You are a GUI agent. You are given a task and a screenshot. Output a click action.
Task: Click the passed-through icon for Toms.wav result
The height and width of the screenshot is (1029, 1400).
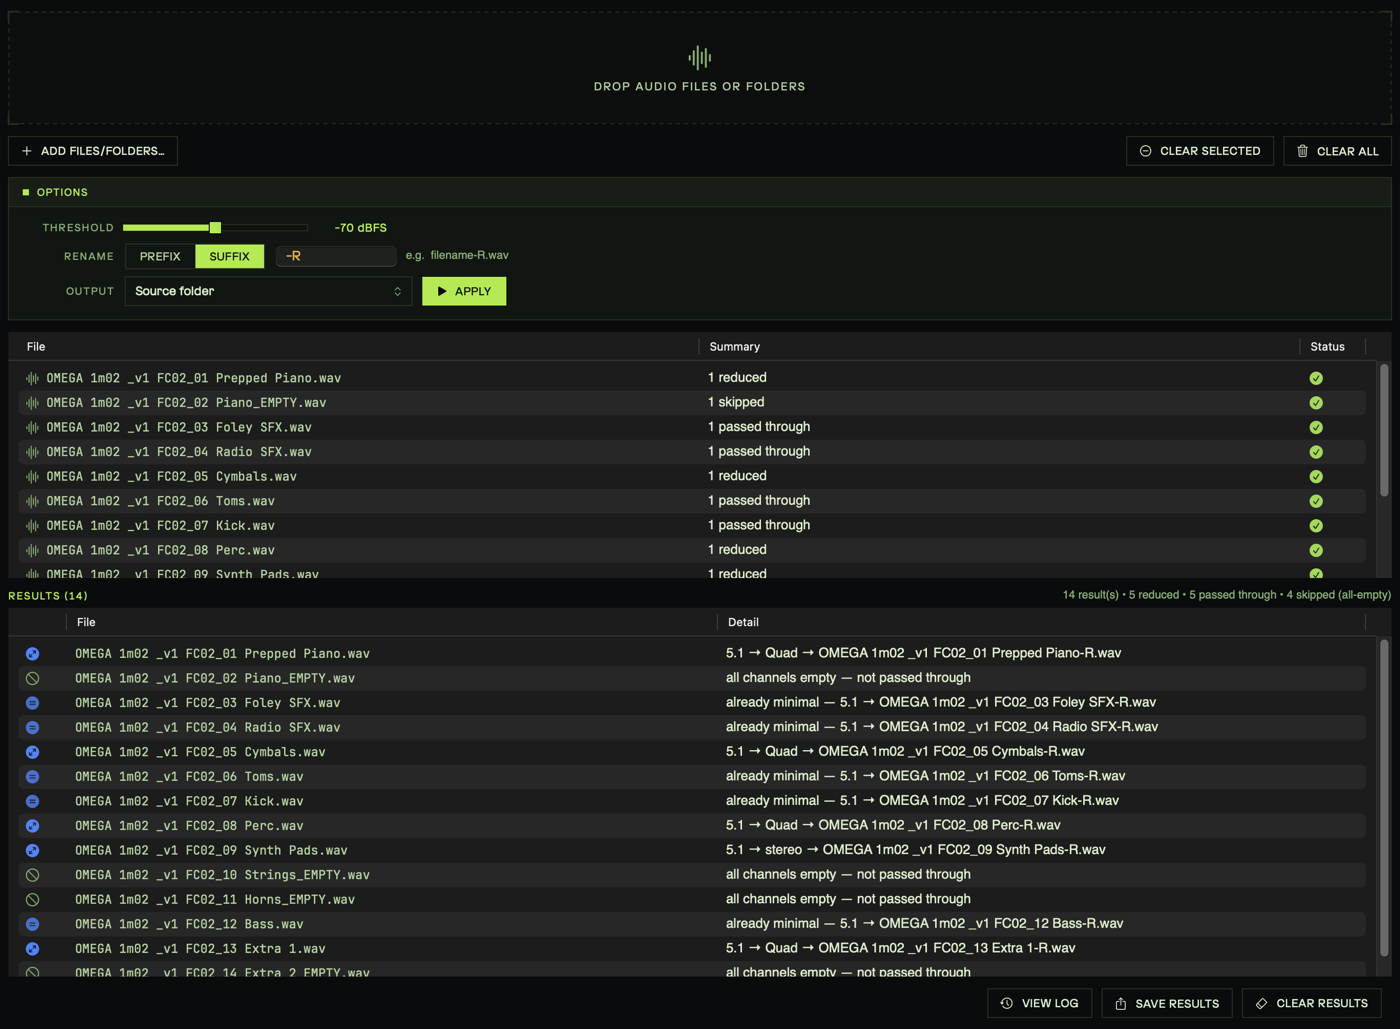33,776
